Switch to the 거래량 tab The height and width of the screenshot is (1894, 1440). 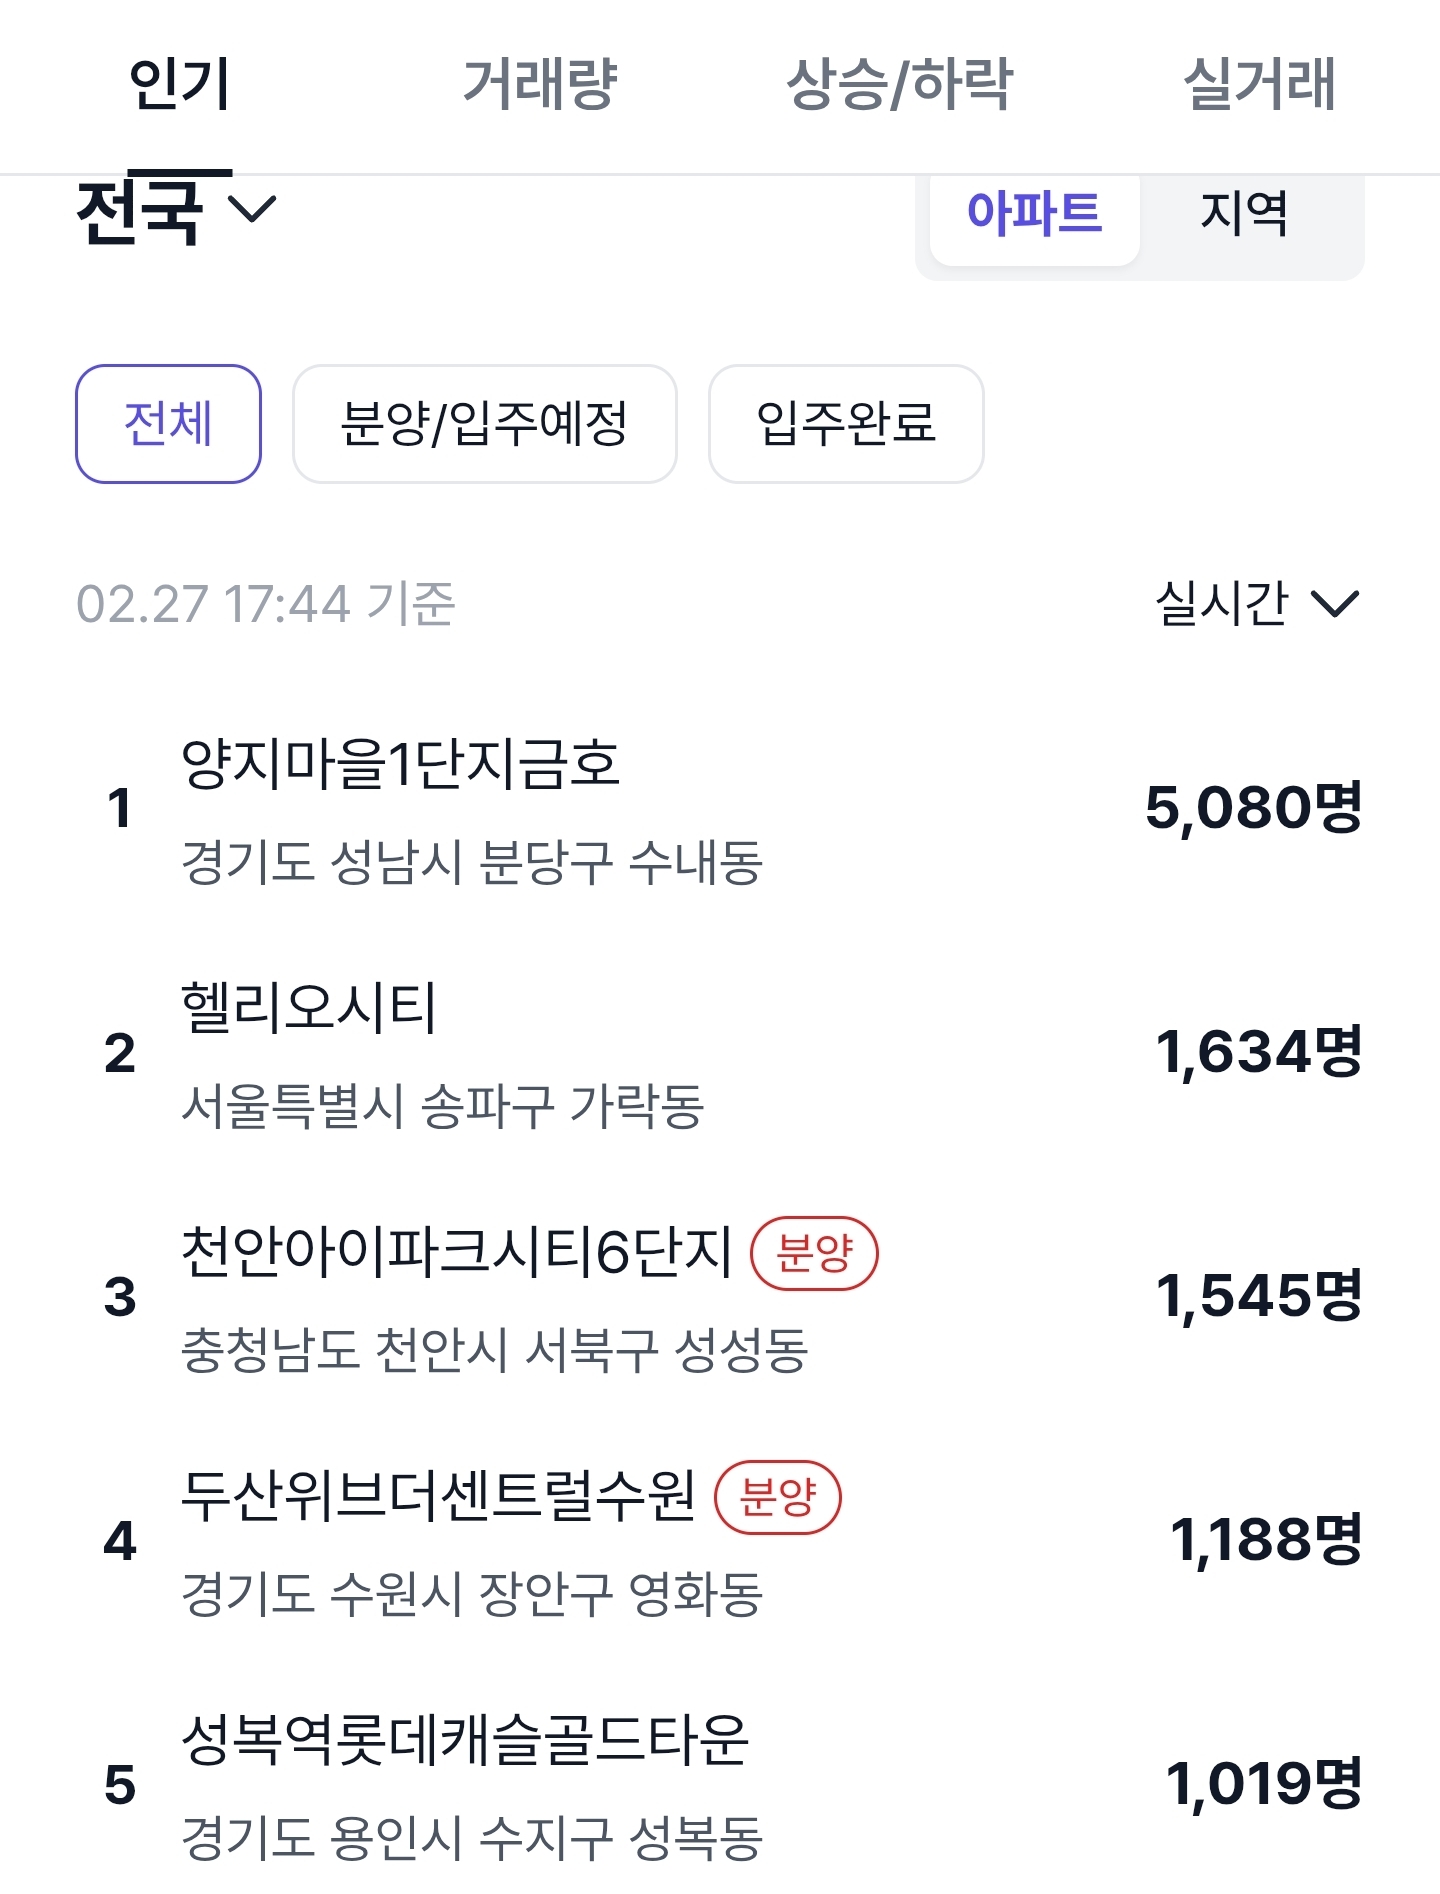point(540,84)
